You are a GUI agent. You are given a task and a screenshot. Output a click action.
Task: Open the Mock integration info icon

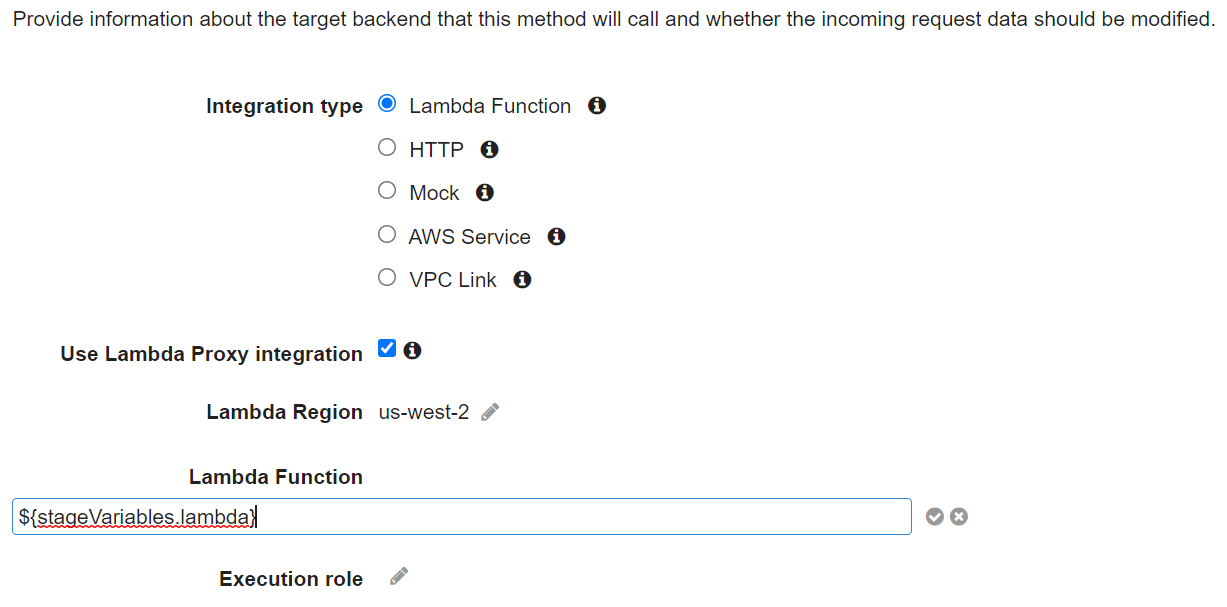pos(484,192)
